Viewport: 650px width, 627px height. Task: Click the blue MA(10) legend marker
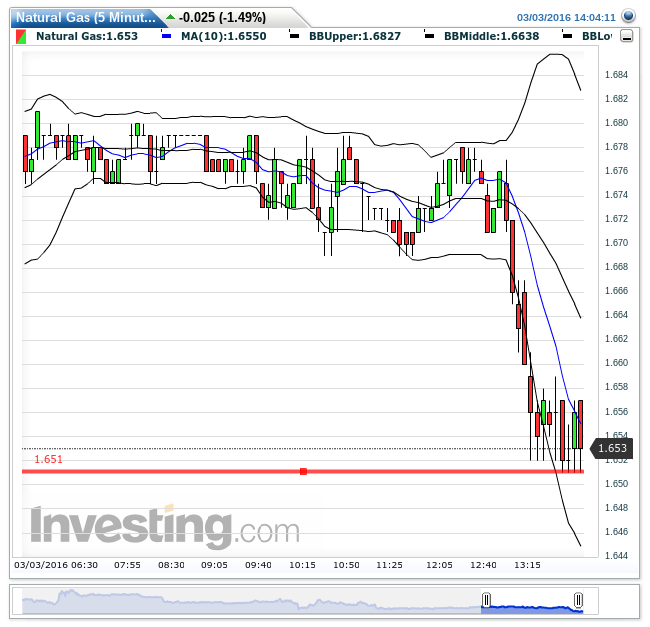(166, 36)
